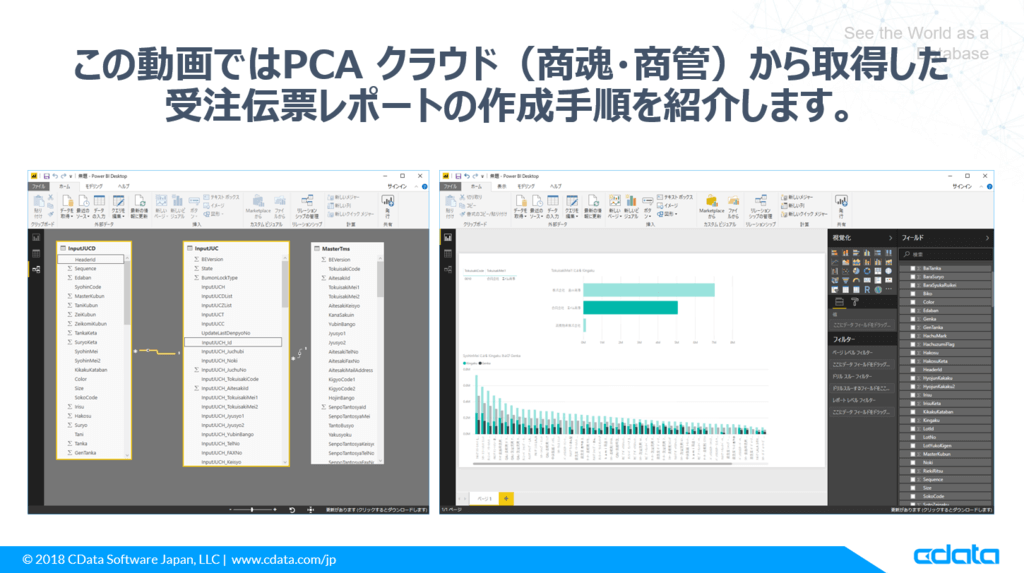Select the Format paint-roller icon in 視覚化 pane
The height and width of the screenshot is (573, 1024).
click(855, 302)
